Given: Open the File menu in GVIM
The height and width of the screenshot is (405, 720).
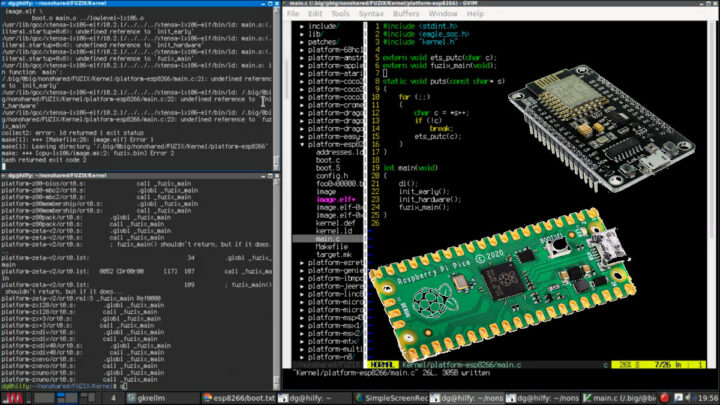Looking at the screenshot, I should pyautogui.click(x=294, y=15).
